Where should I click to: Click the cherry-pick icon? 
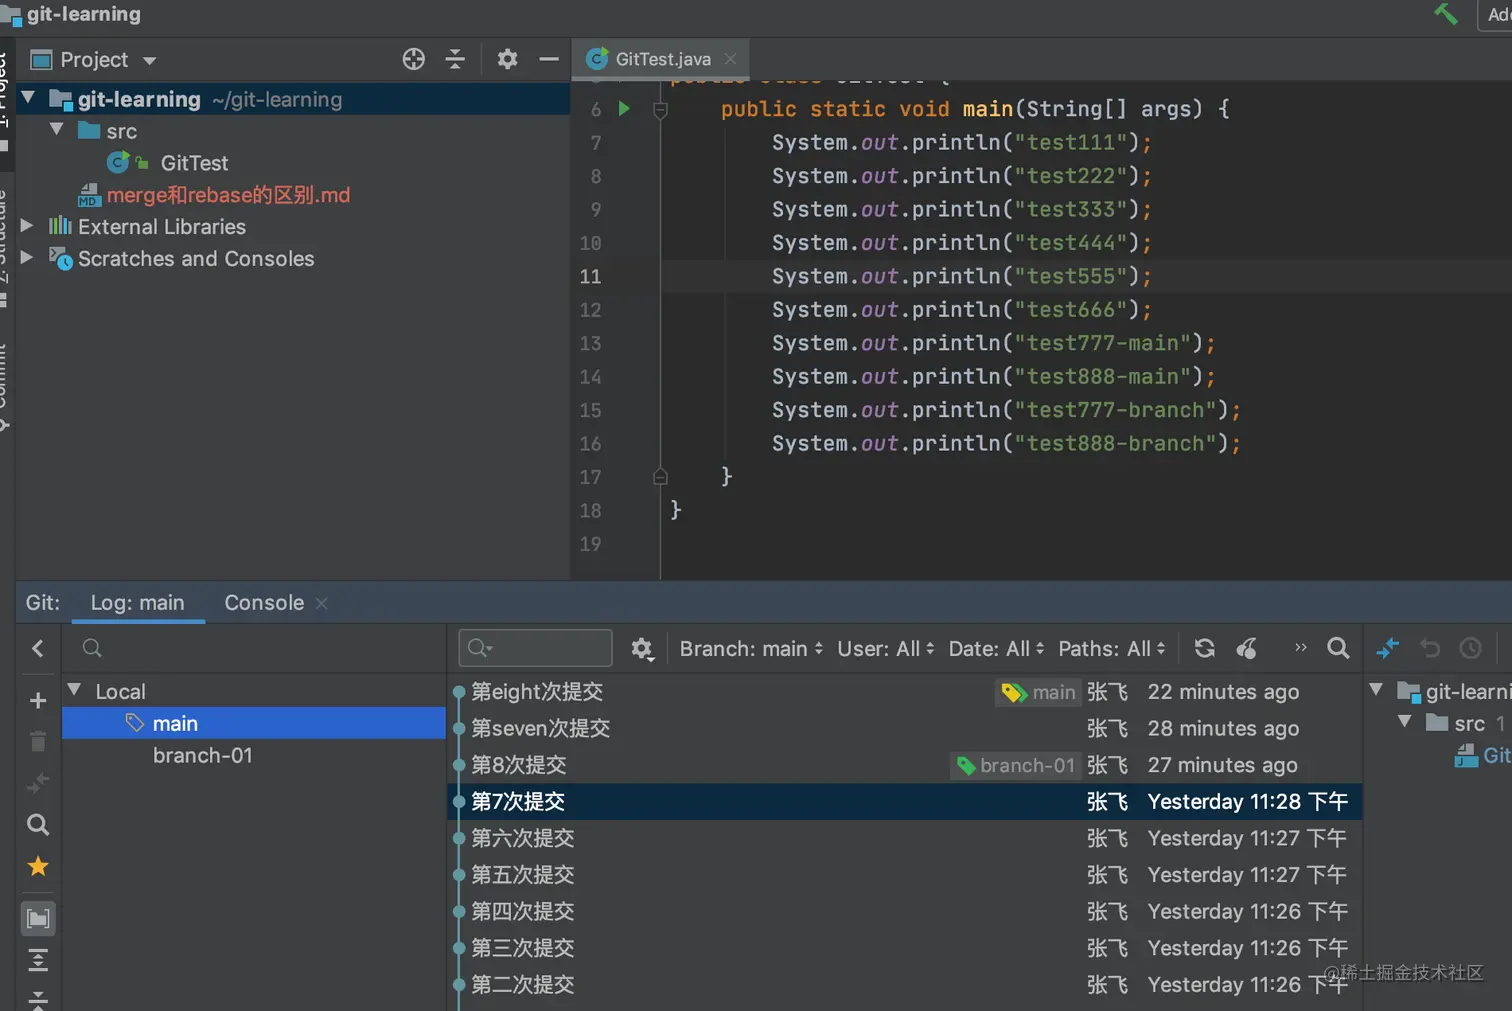tap(1247, 648)
